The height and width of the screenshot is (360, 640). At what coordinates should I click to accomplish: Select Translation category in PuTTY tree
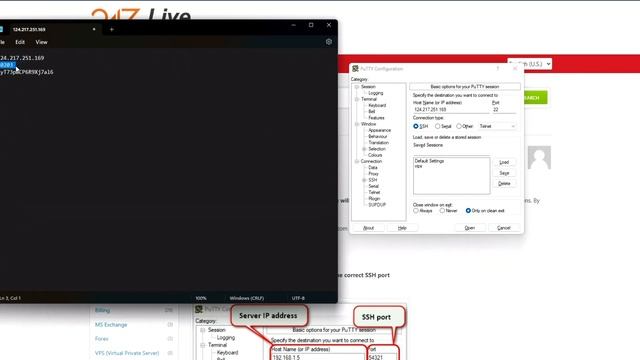click(x=378, y=142)
